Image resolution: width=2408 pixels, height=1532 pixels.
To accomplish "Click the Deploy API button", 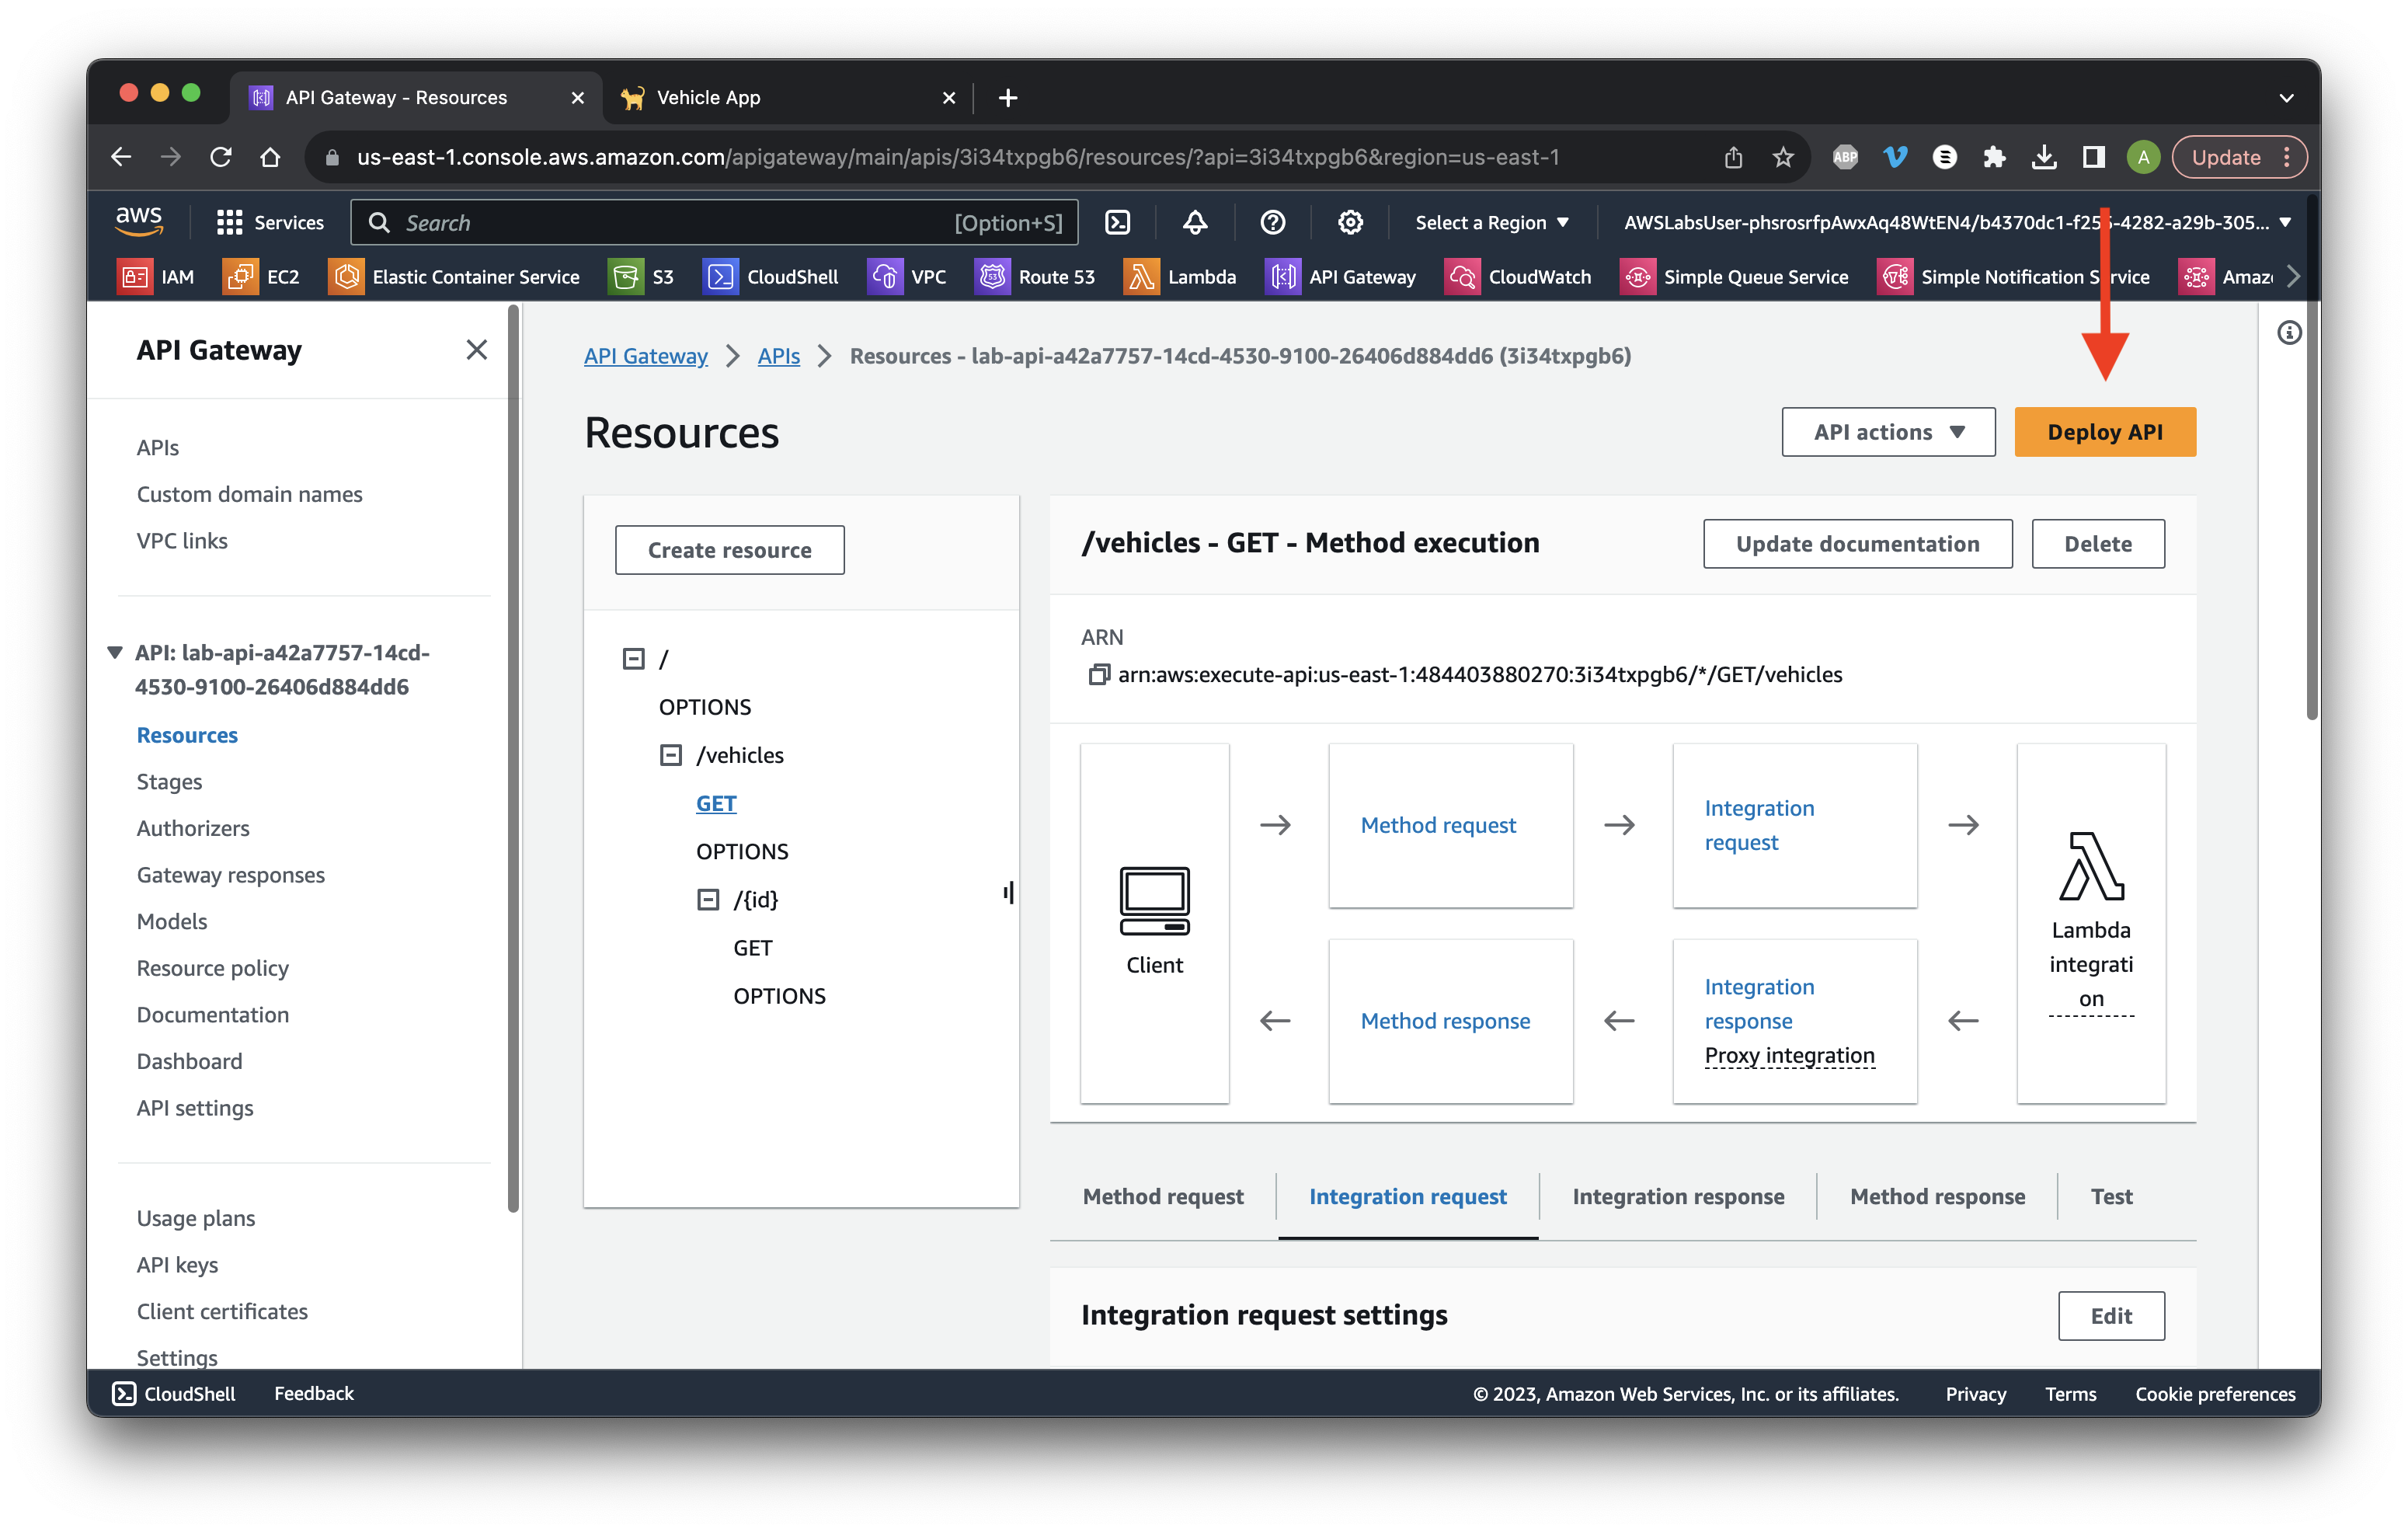I will [x=2104, y=432].
